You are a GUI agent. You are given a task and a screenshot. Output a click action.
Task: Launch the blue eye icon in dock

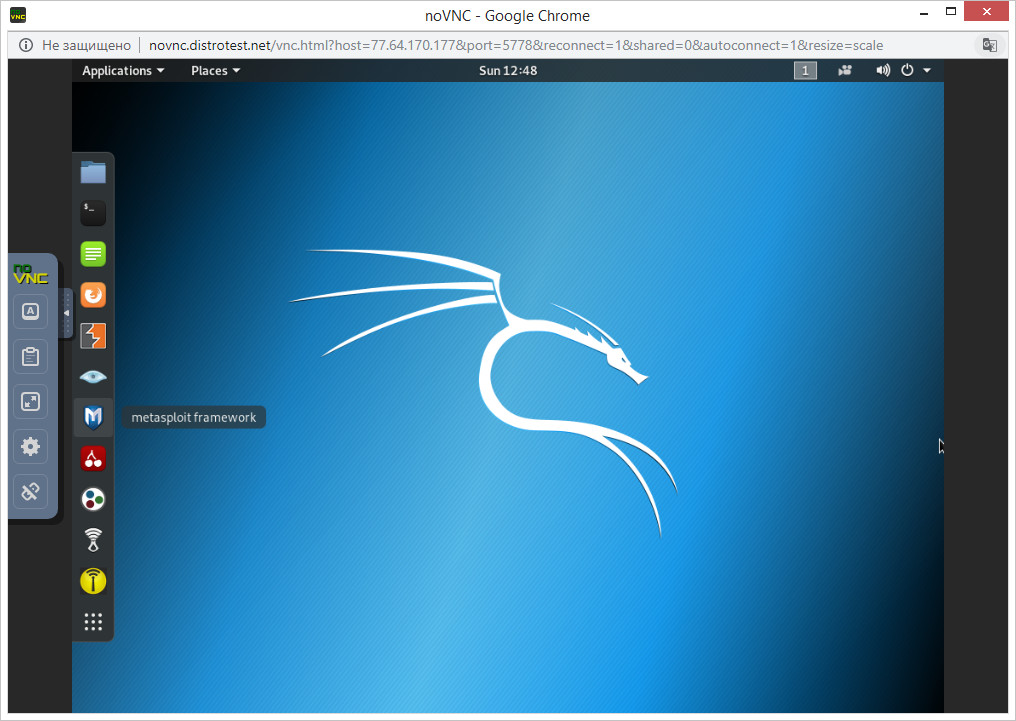click(x=93, y=376)
